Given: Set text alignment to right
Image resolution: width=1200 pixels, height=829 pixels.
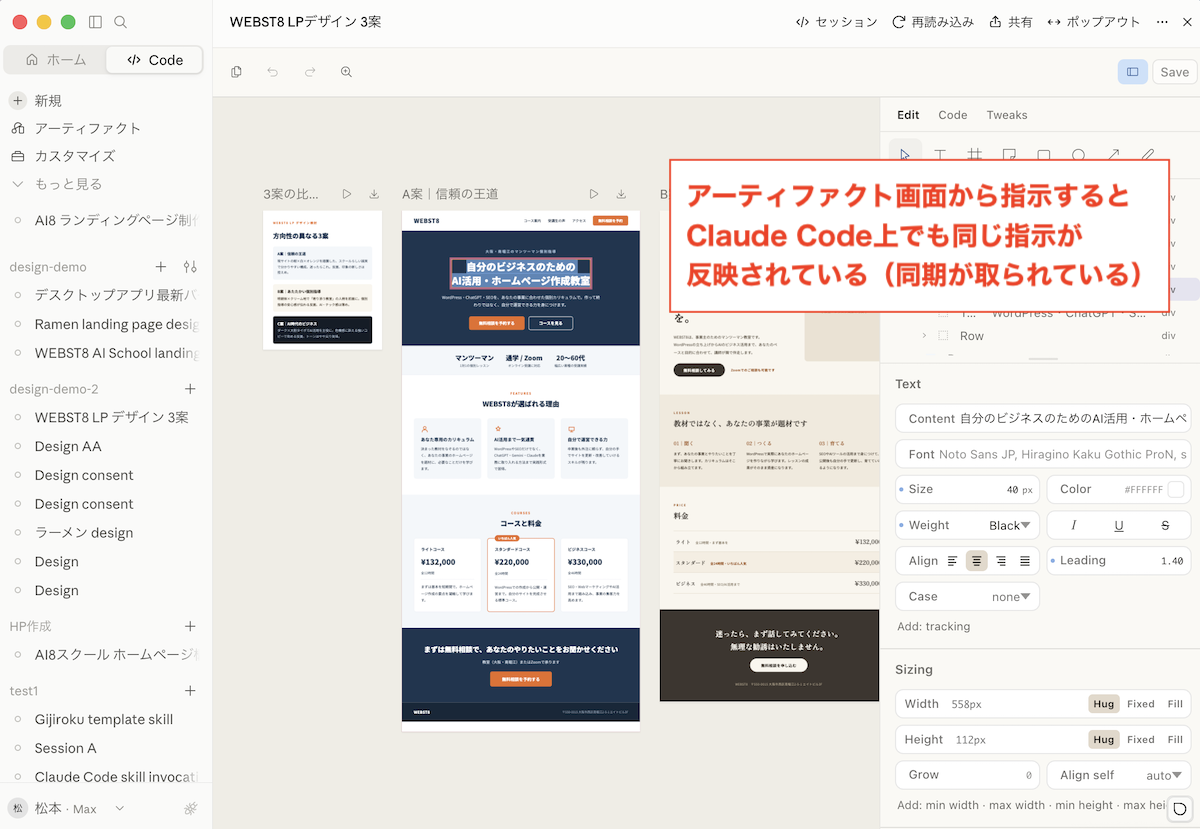Looking at the screenshot, I should [x=1001, y=561].
